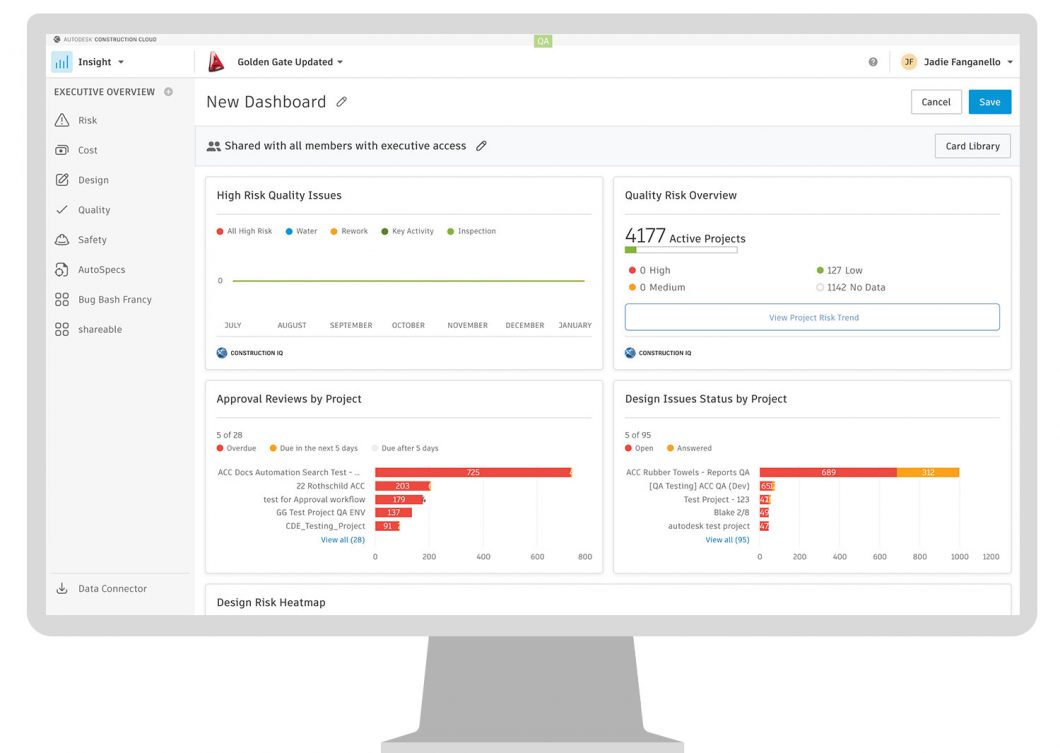This screenshot has height=753, width=1060.
Task: Click the Safety hard hat icon
Action: pyautogui.click(x=62, y=239)
